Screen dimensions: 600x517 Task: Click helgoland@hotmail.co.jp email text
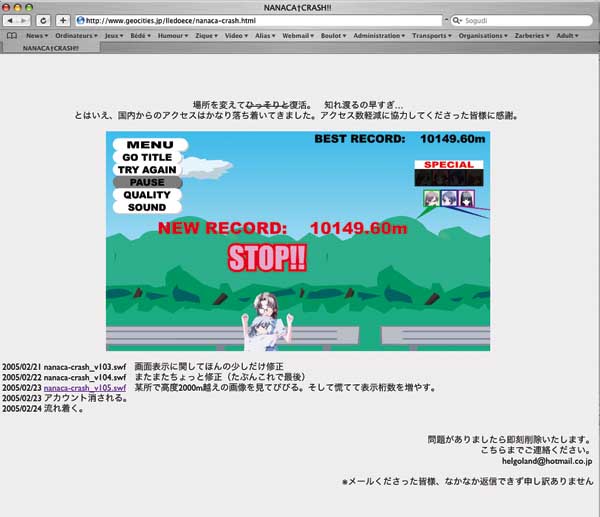click(x=547, y=461)
